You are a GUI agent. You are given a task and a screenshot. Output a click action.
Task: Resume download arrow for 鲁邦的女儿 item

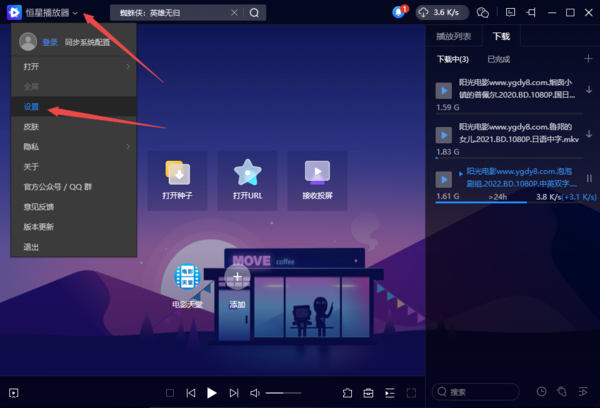[589, 134]
